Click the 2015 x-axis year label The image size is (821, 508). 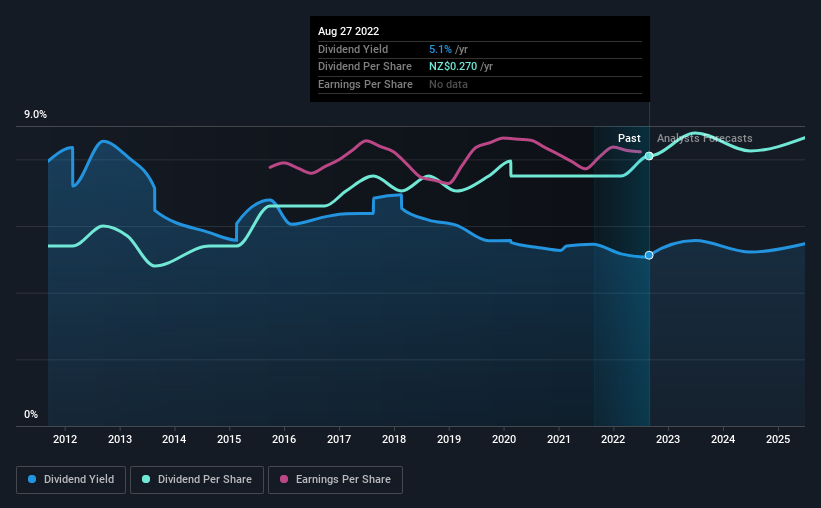click(229, 439)
